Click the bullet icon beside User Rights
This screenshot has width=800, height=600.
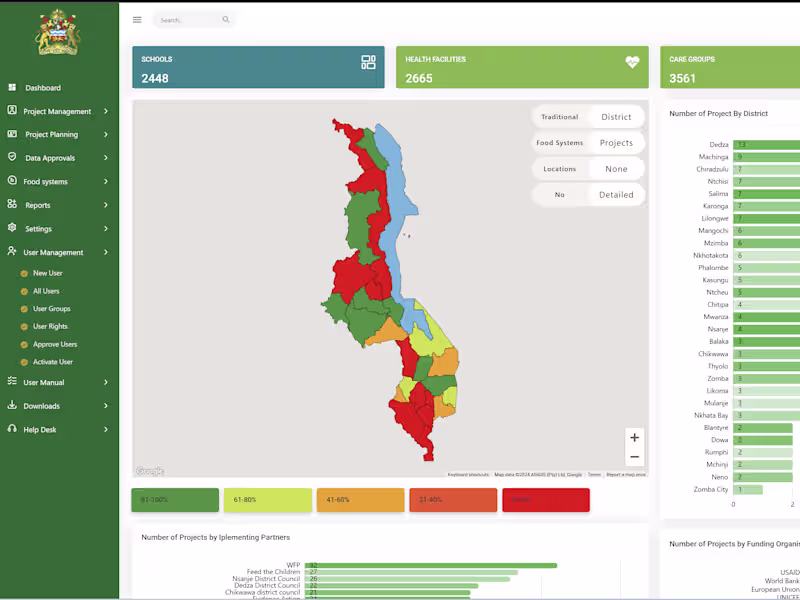click(x=24, y=327)
